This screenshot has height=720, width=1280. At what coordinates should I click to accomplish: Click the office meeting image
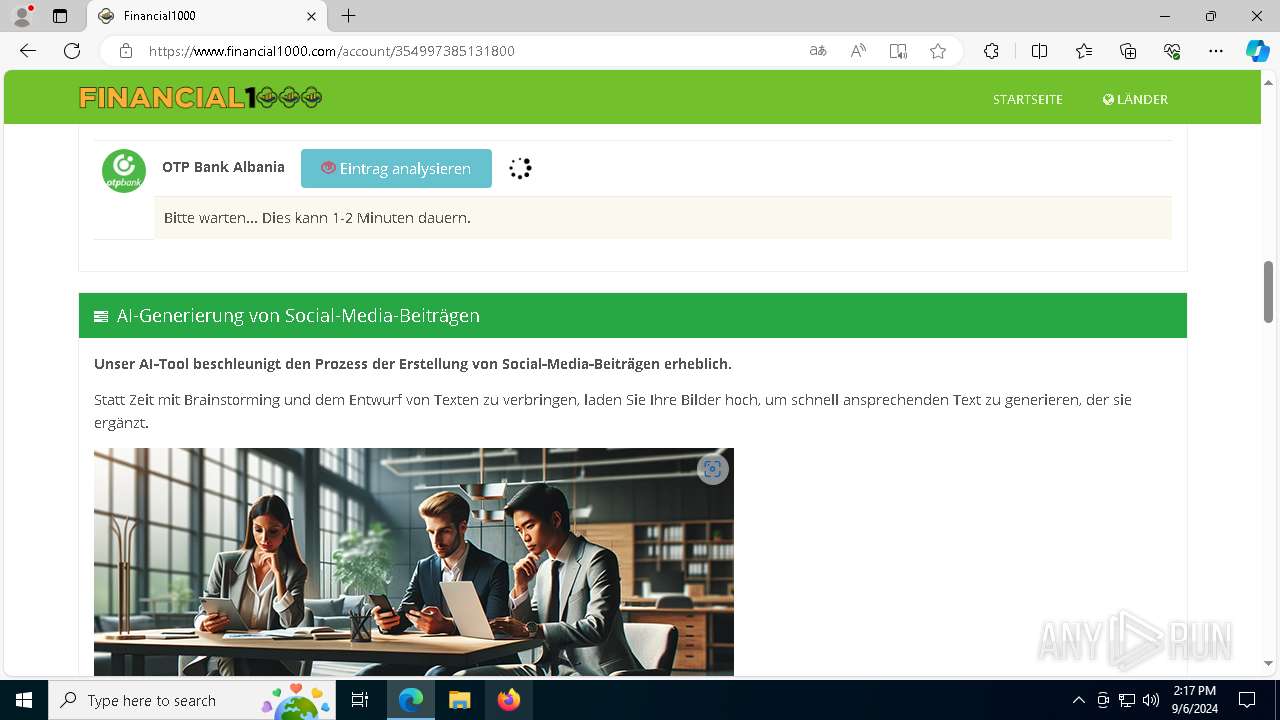click(x=414, y=562)
